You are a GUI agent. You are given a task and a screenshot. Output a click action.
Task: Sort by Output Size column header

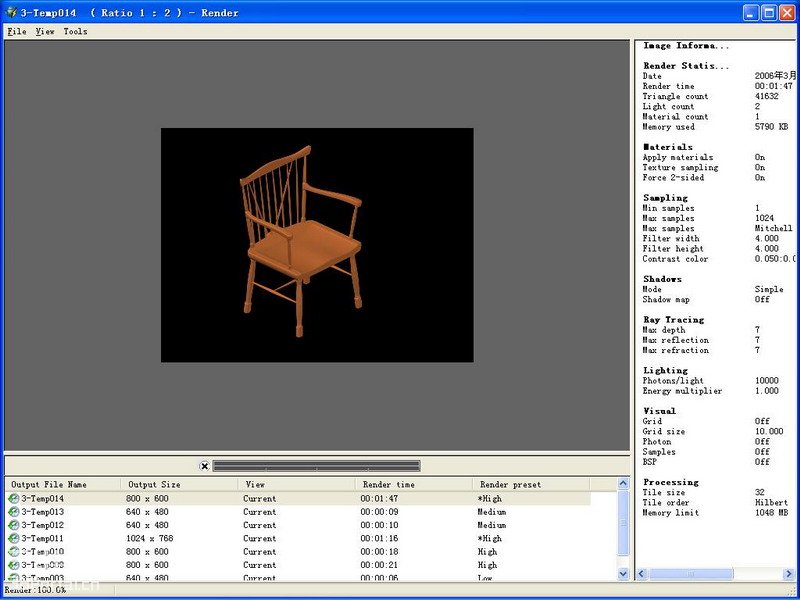click(180, 485)
